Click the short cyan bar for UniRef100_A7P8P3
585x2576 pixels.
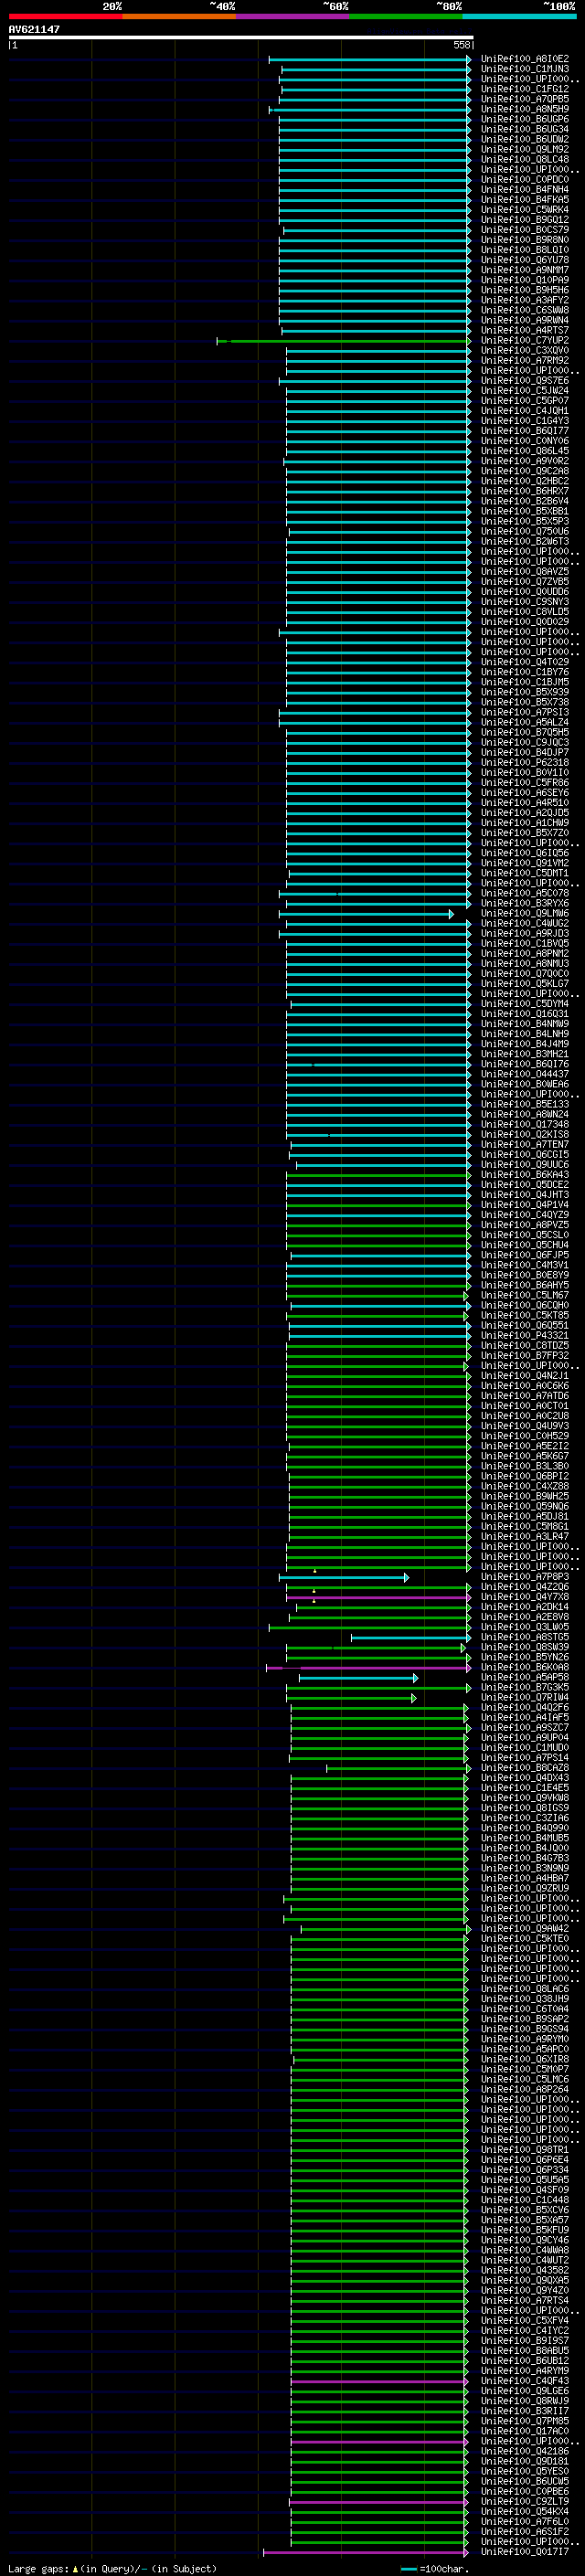tap(343, 1578)
